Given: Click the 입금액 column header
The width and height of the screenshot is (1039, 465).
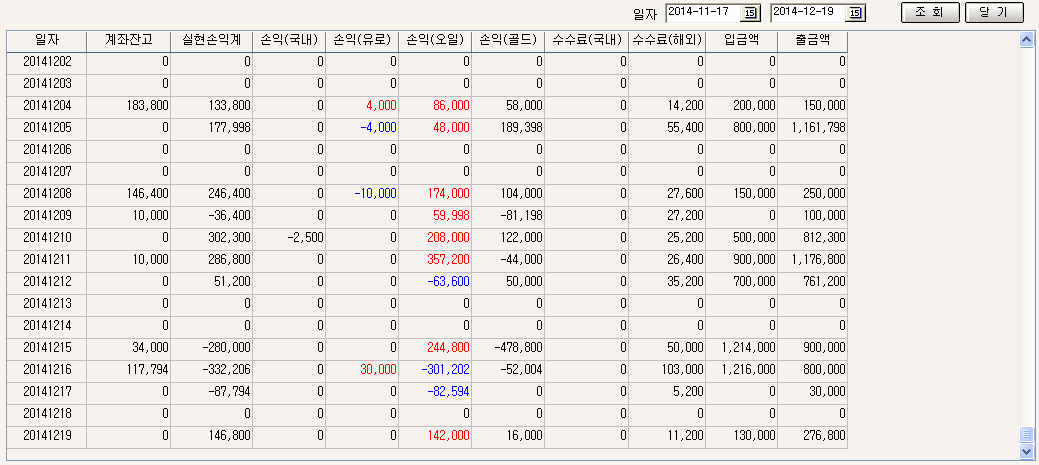Looking at the screenshot, I should 742,41.
